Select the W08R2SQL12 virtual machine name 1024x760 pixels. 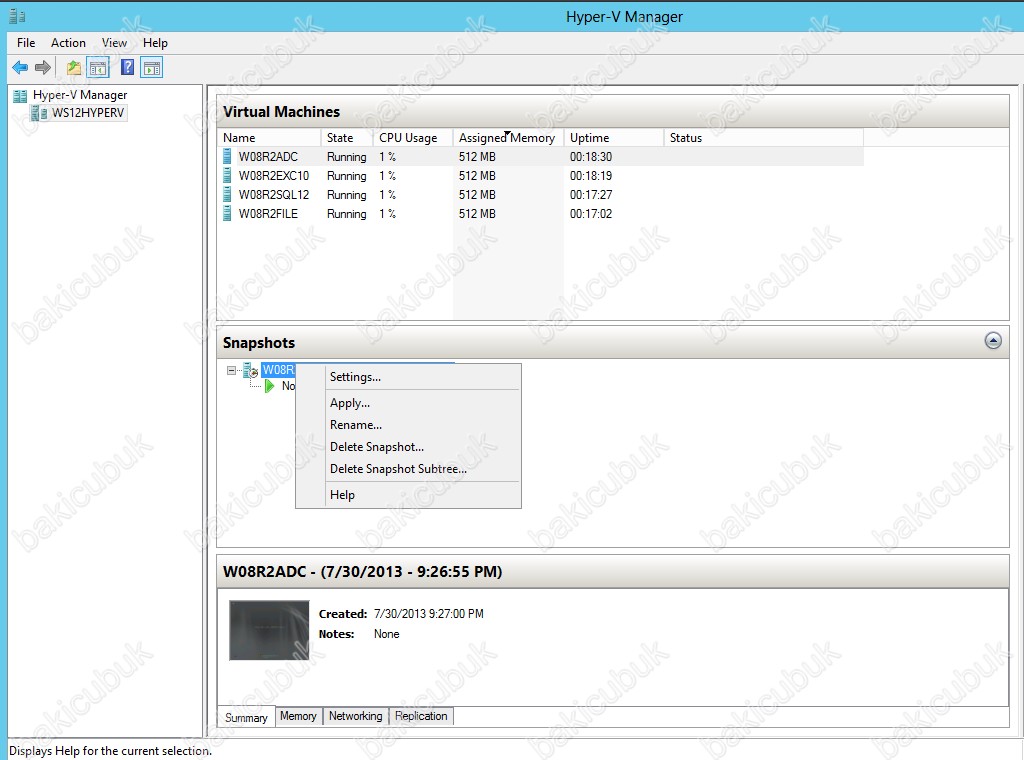coord(274,195)
